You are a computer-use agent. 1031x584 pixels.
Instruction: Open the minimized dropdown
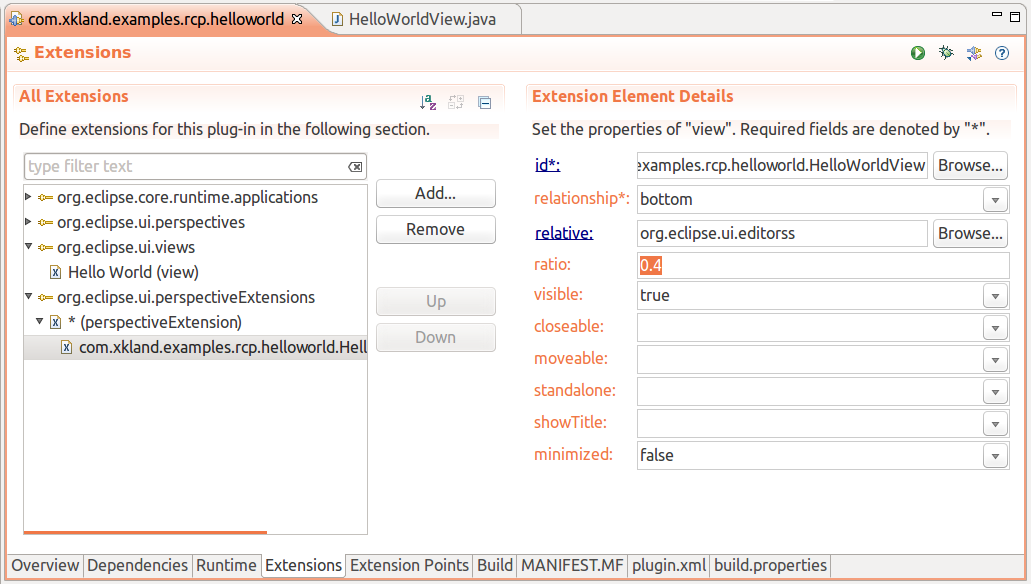click(x=994, y=456)
